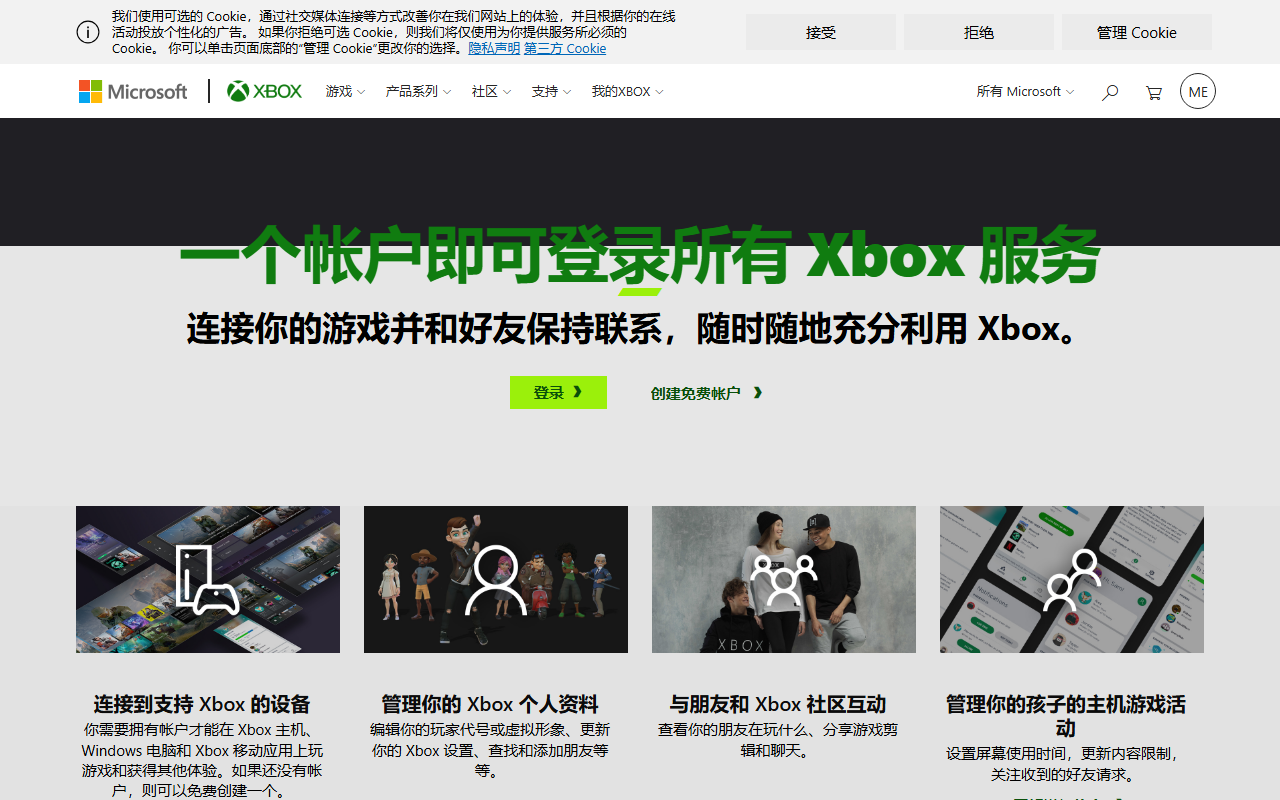Click the green 登录 button
This screenshot has width=1280, height=800.
[x=558, y=392]
